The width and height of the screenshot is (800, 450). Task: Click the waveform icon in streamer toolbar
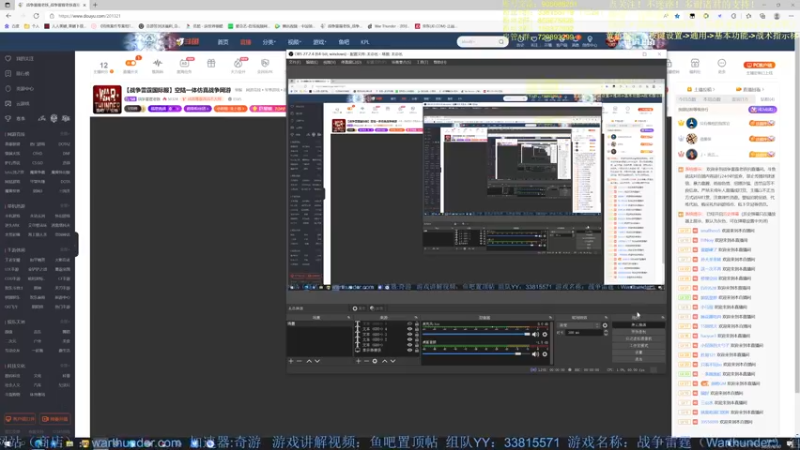tap(158, 63)
